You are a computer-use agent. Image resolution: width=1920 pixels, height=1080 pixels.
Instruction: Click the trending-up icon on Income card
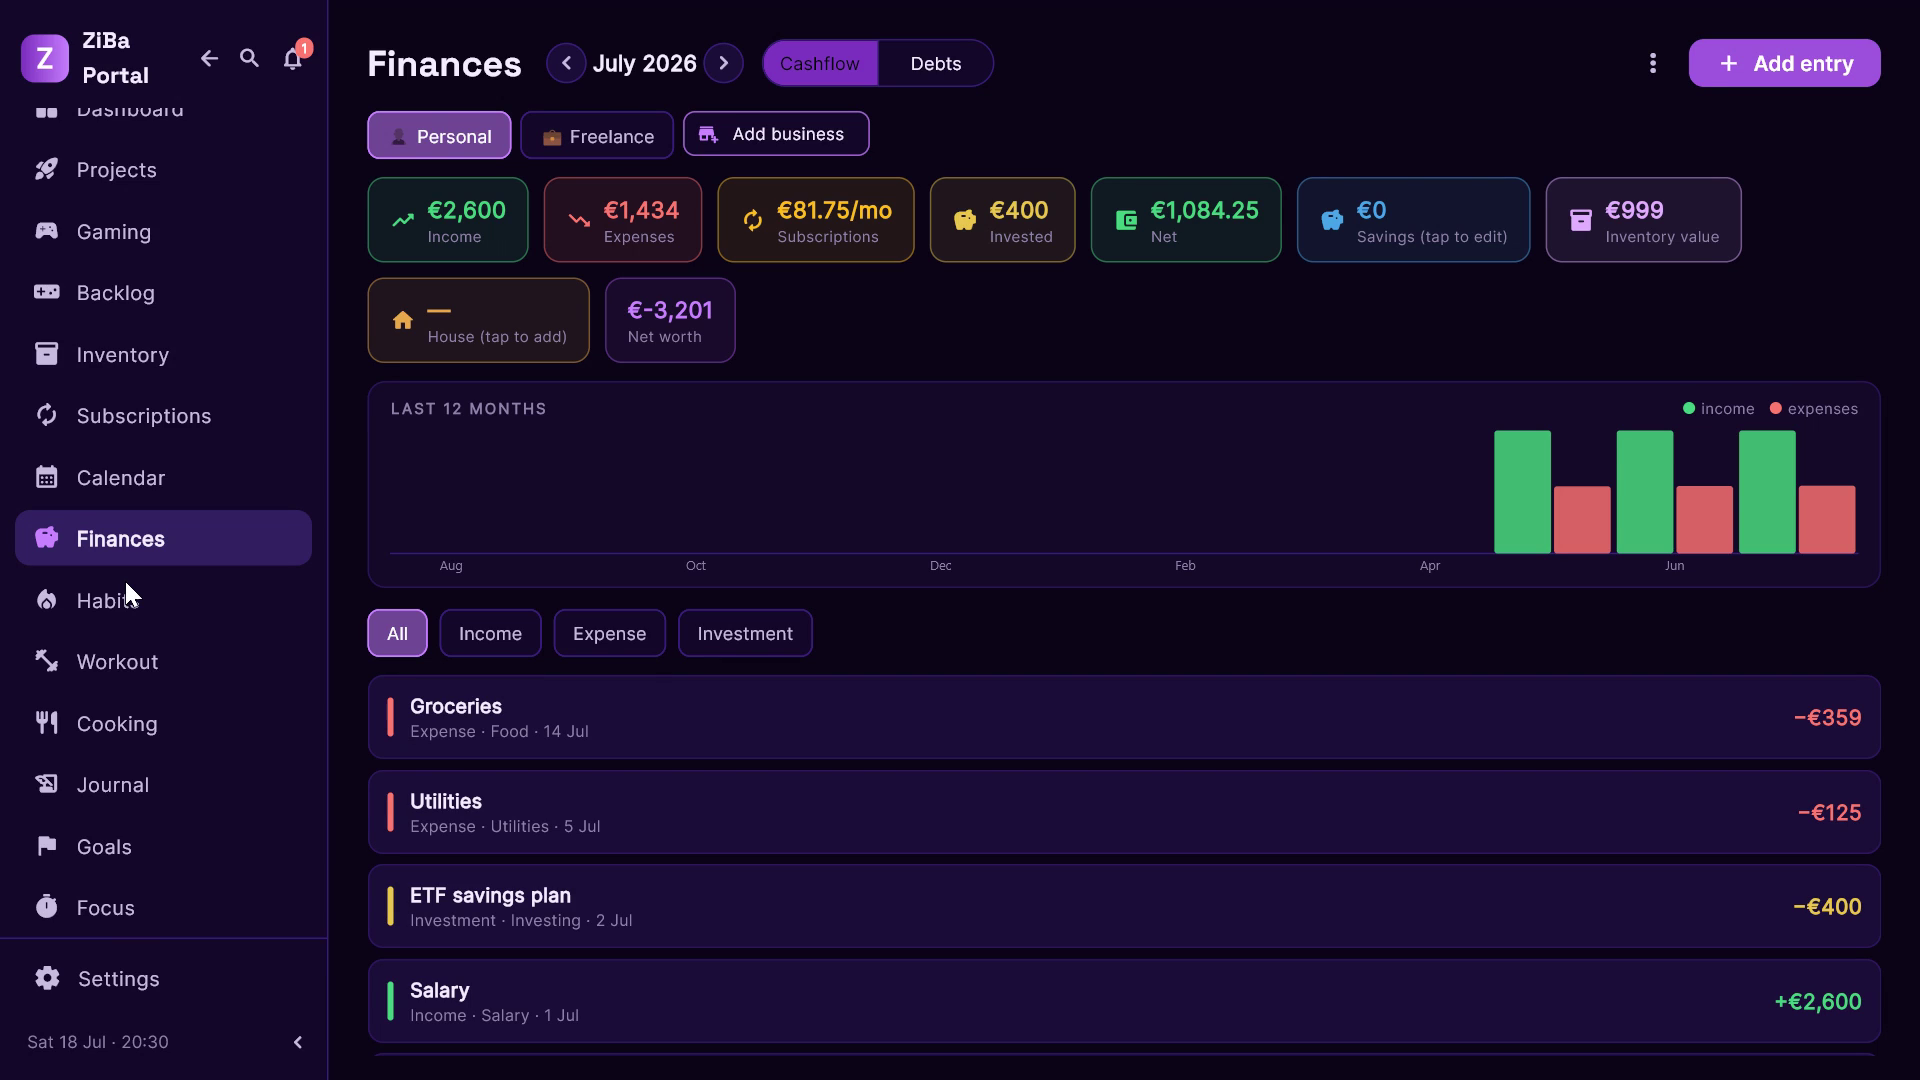(x=403, y=220)
